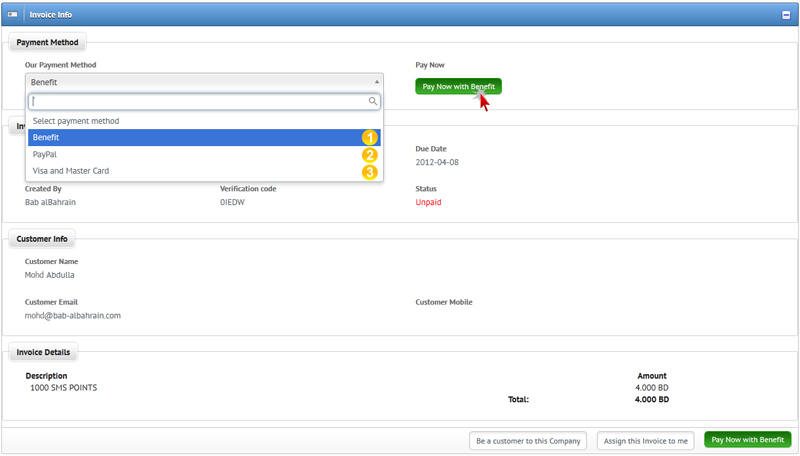
Task: Click the yellow number 3 badge
Action: coord(369,172)
